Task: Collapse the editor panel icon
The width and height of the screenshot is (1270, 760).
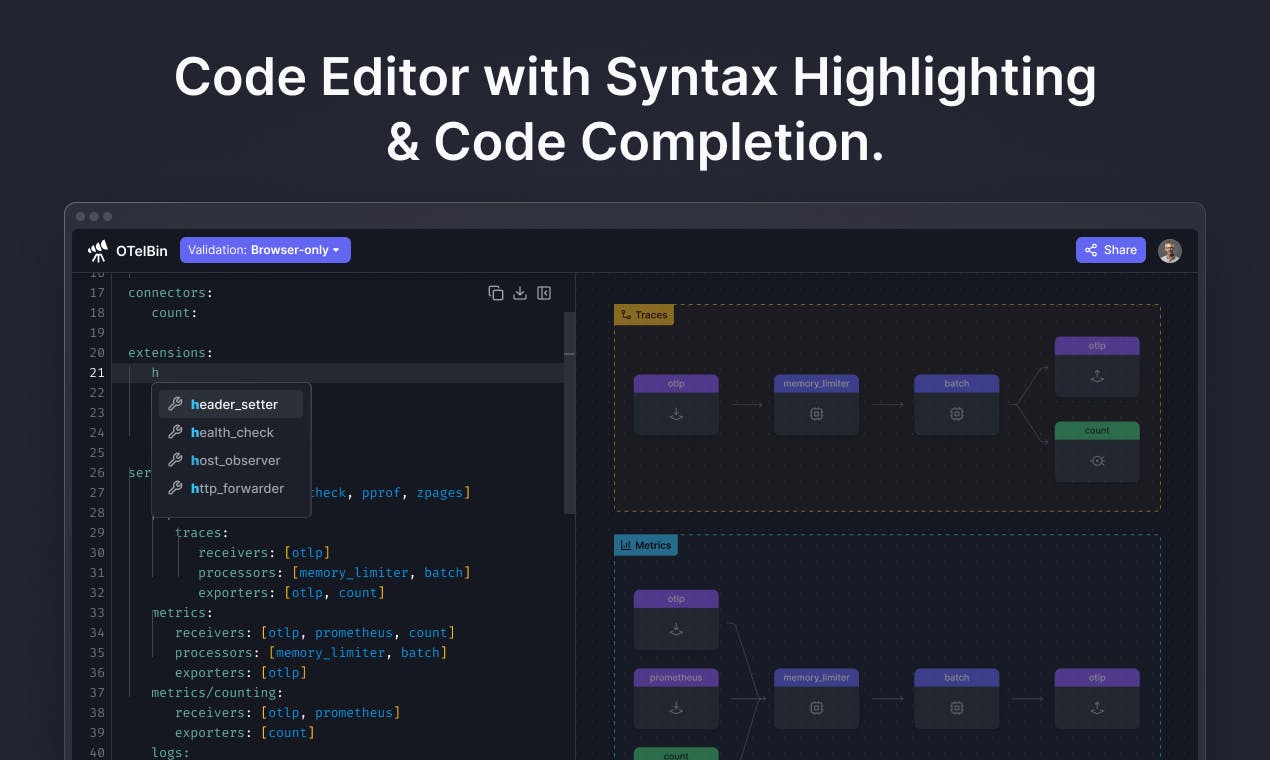Action: coord(544,293)
